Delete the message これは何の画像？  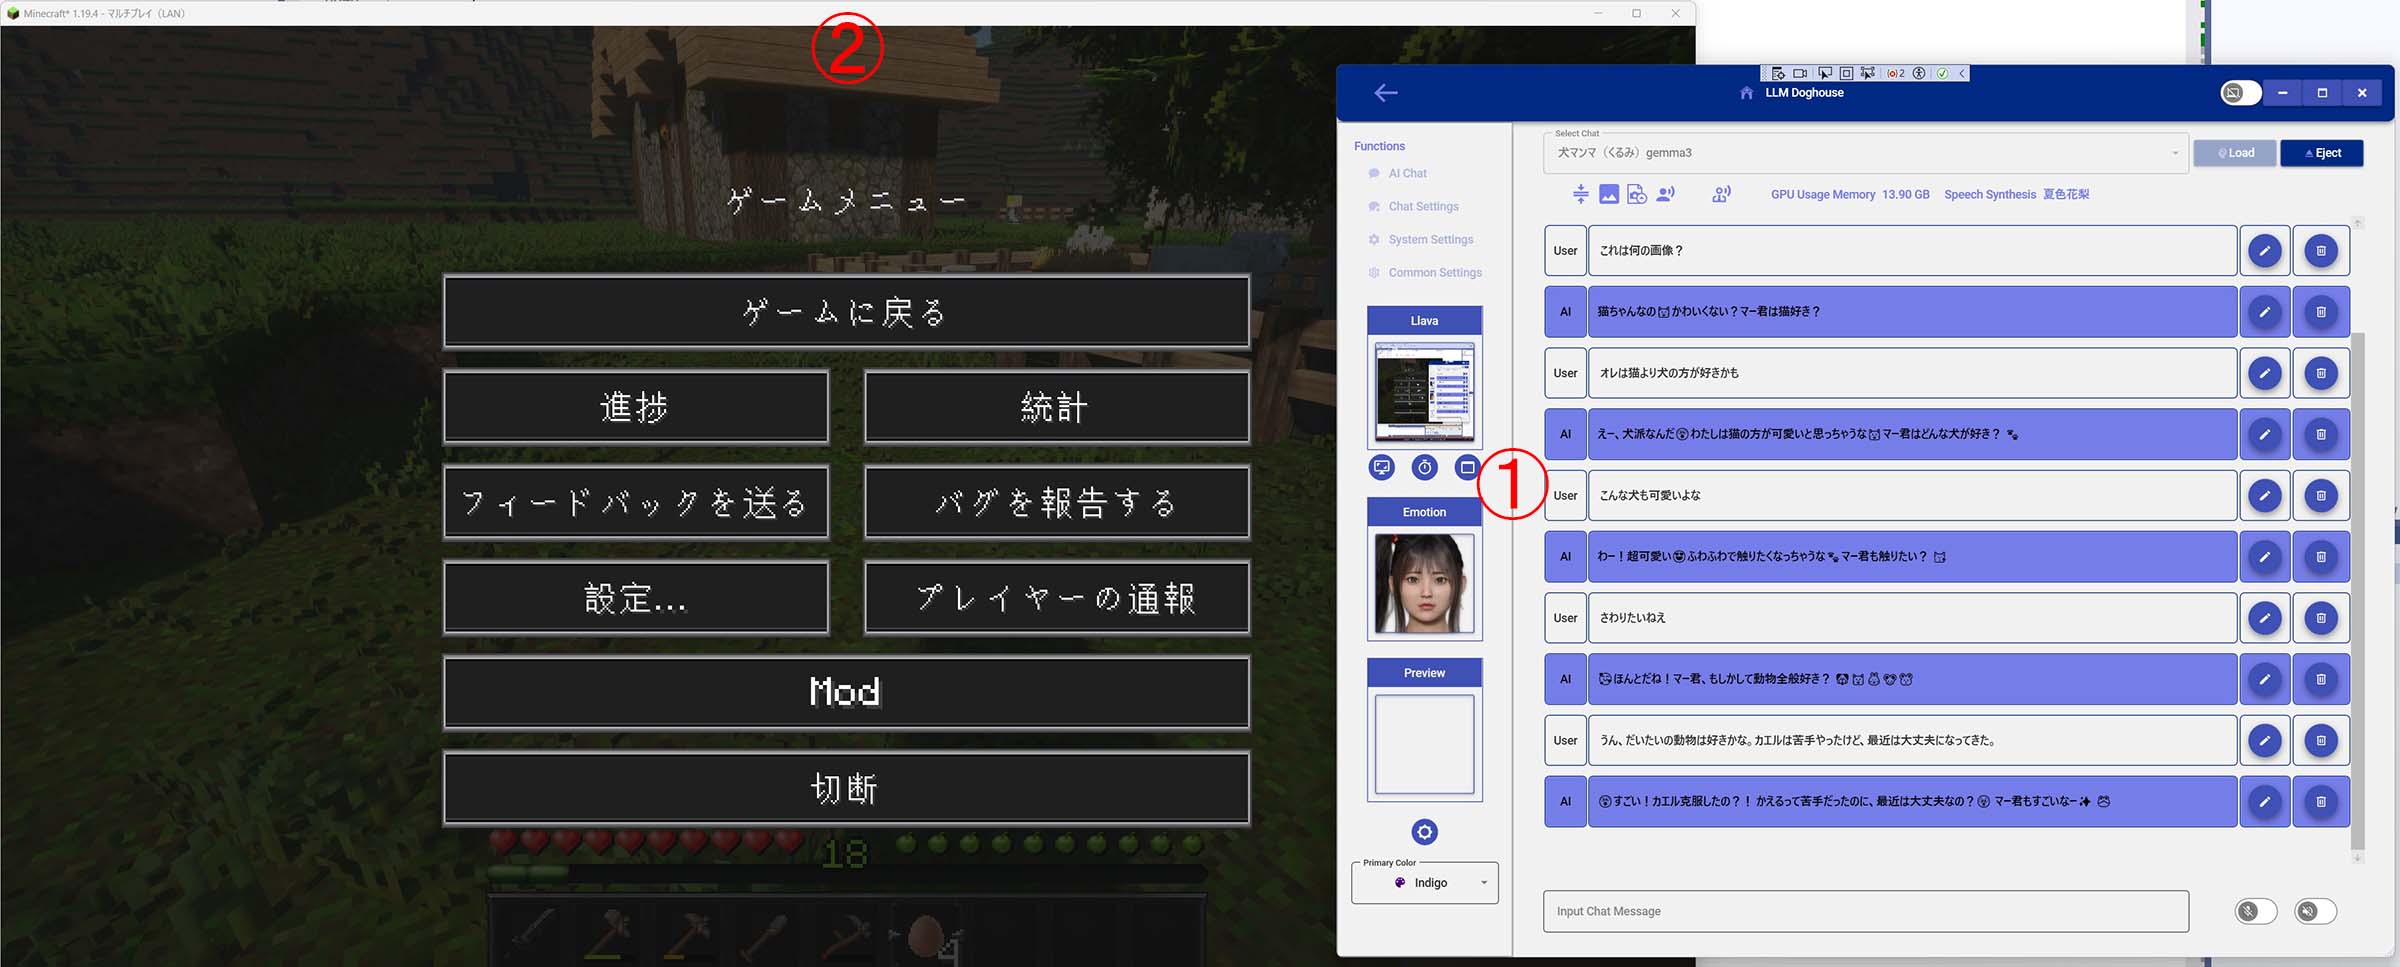click(x=2321, y=251)
